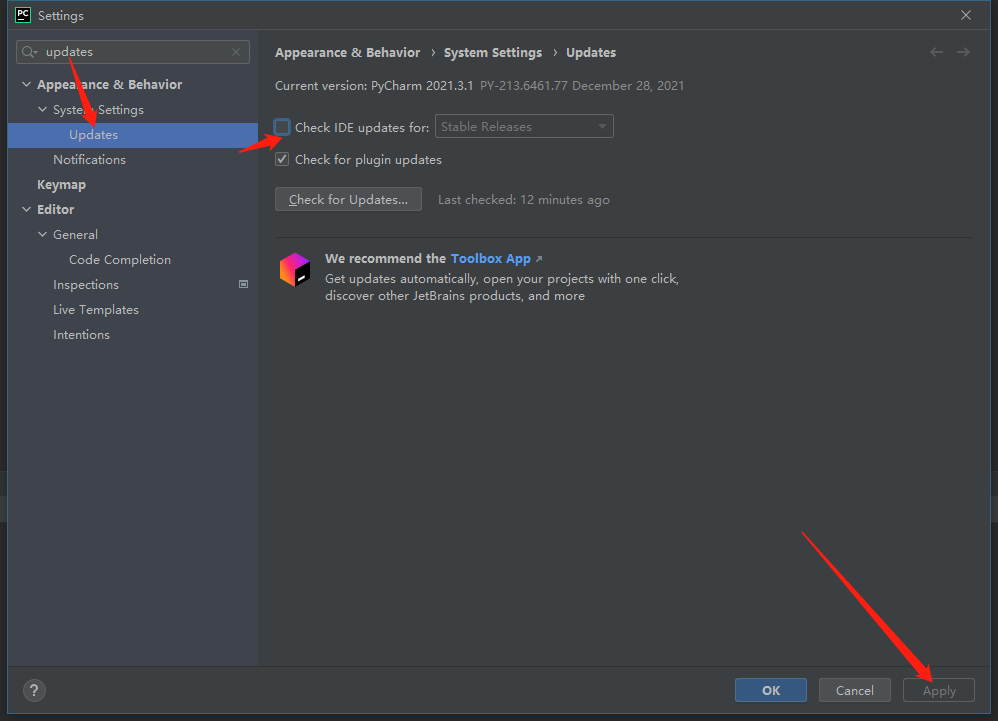Open the Inspections settings page

point(86,284)
